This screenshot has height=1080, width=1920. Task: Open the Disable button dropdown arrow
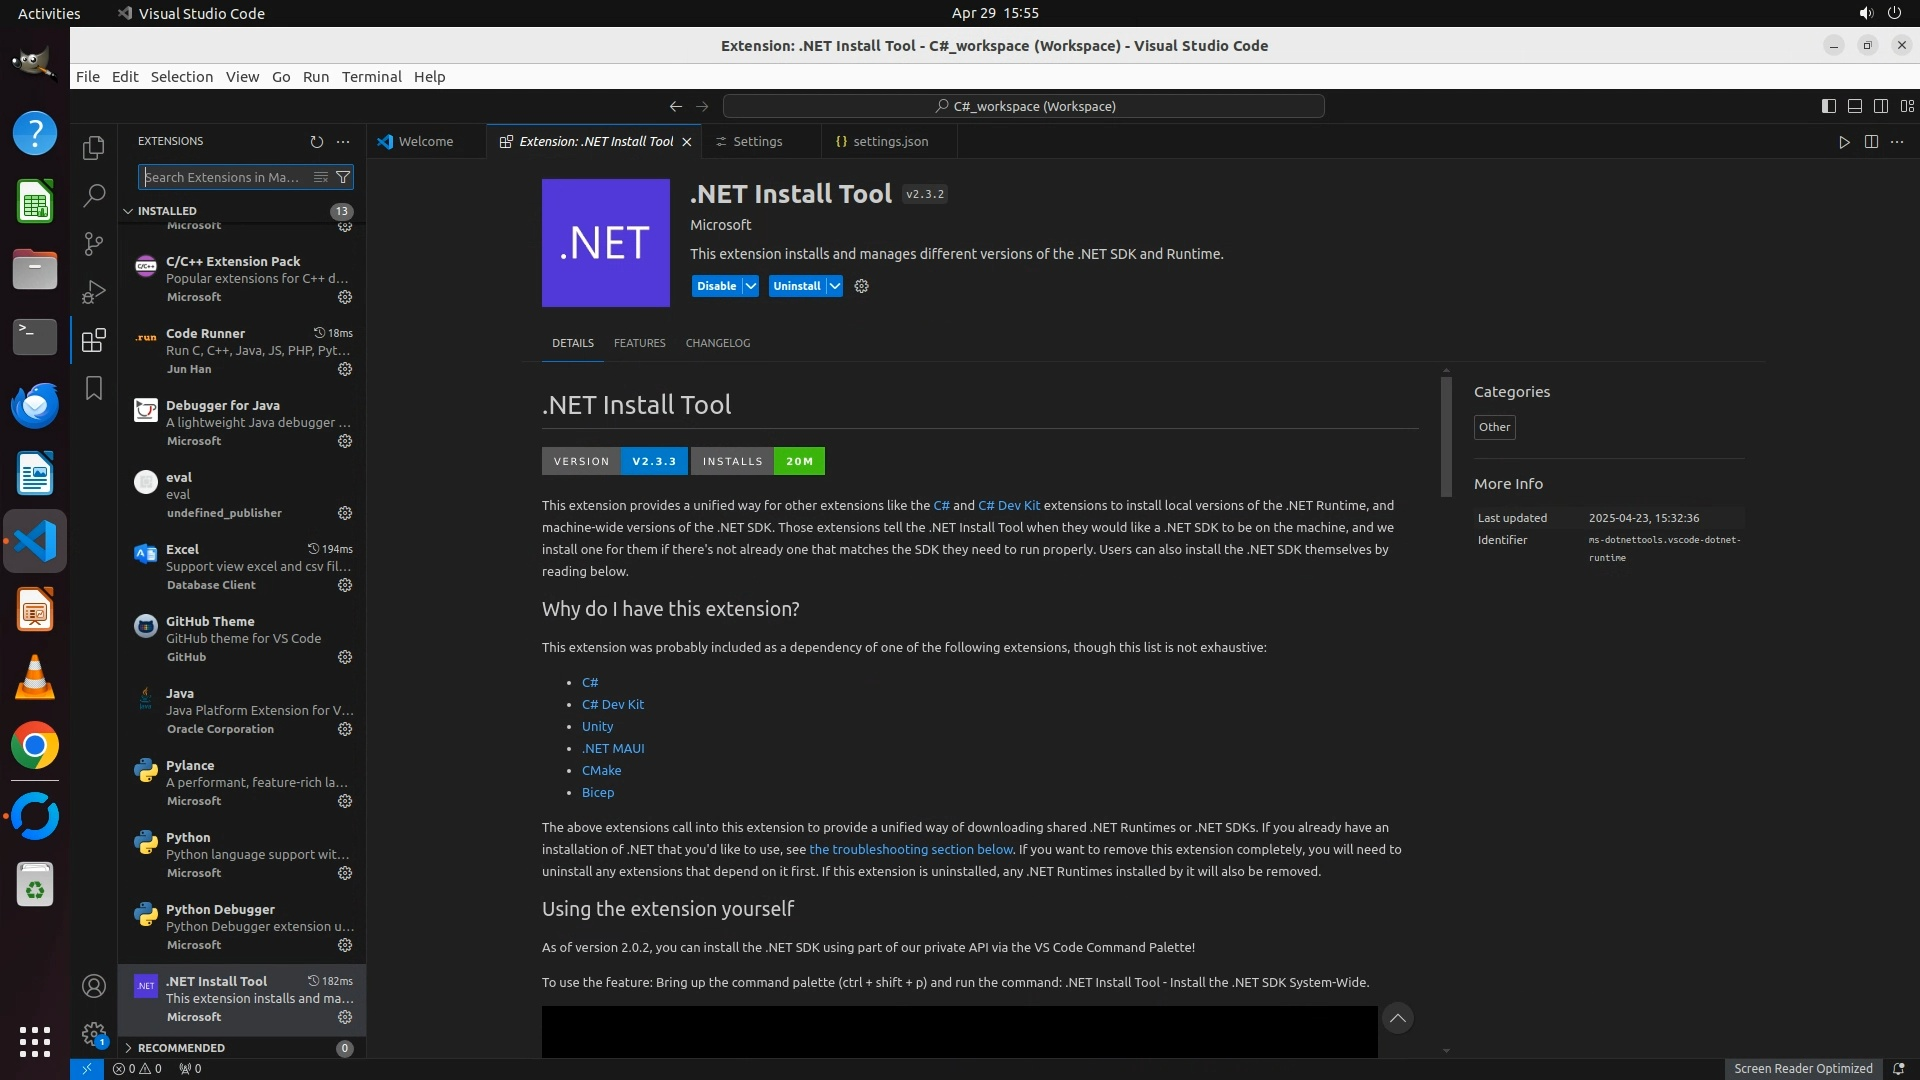tap(751, 286)
